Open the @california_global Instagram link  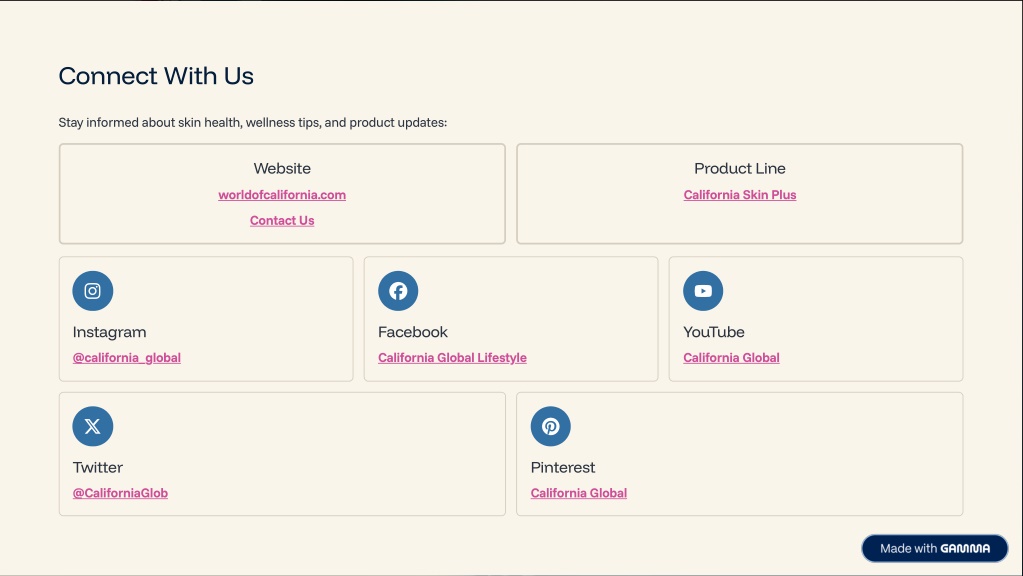pyautogui.click(x=127, y=357)
